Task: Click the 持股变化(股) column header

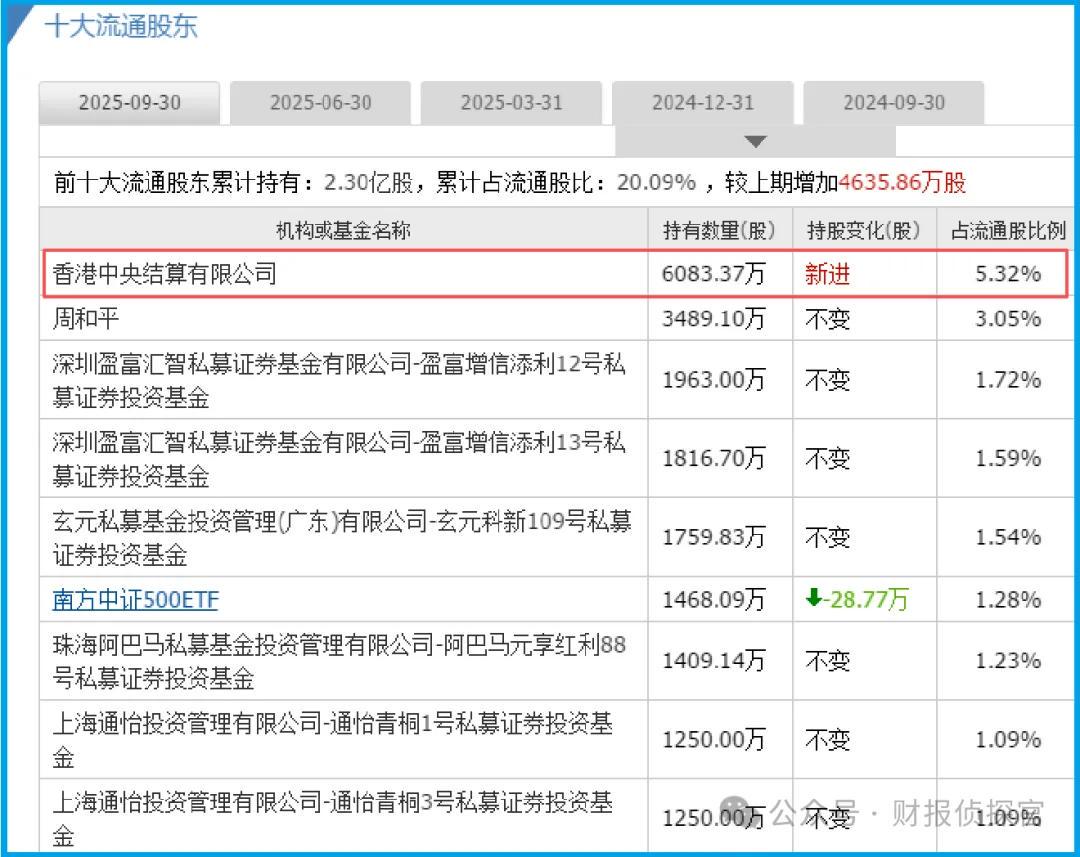Action: coord(863,231)
